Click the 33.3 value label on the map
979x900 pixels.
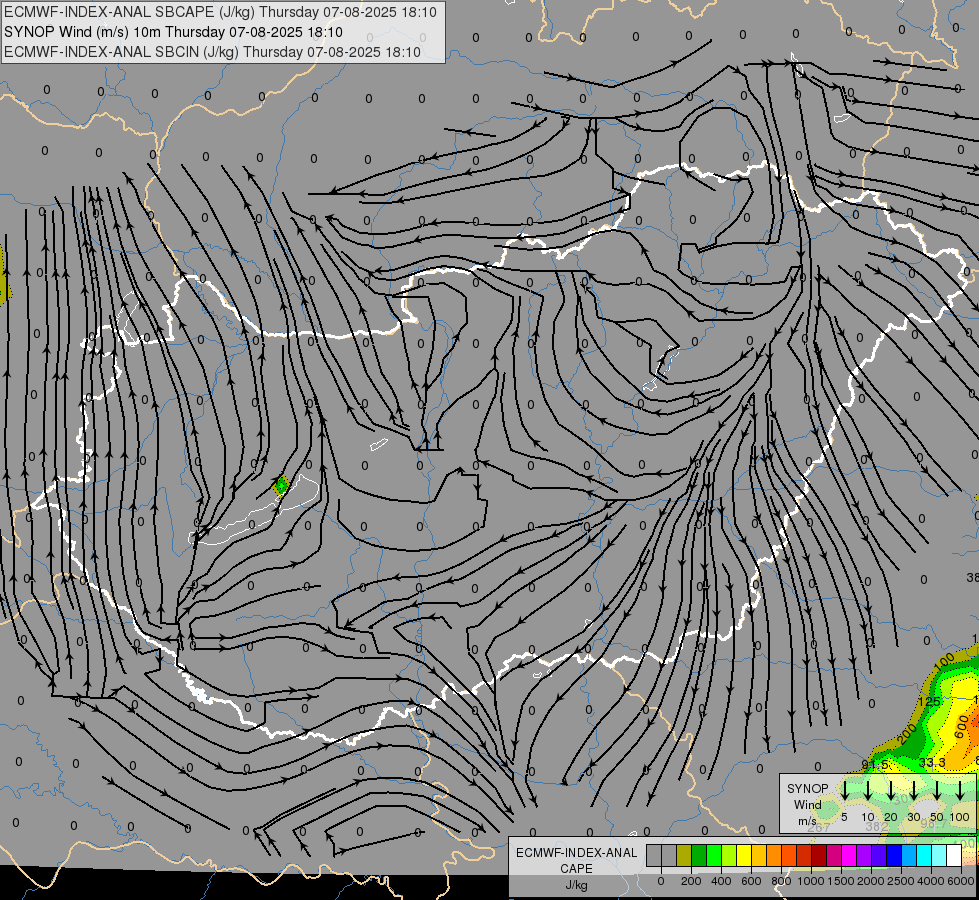(x=932, y=763)
